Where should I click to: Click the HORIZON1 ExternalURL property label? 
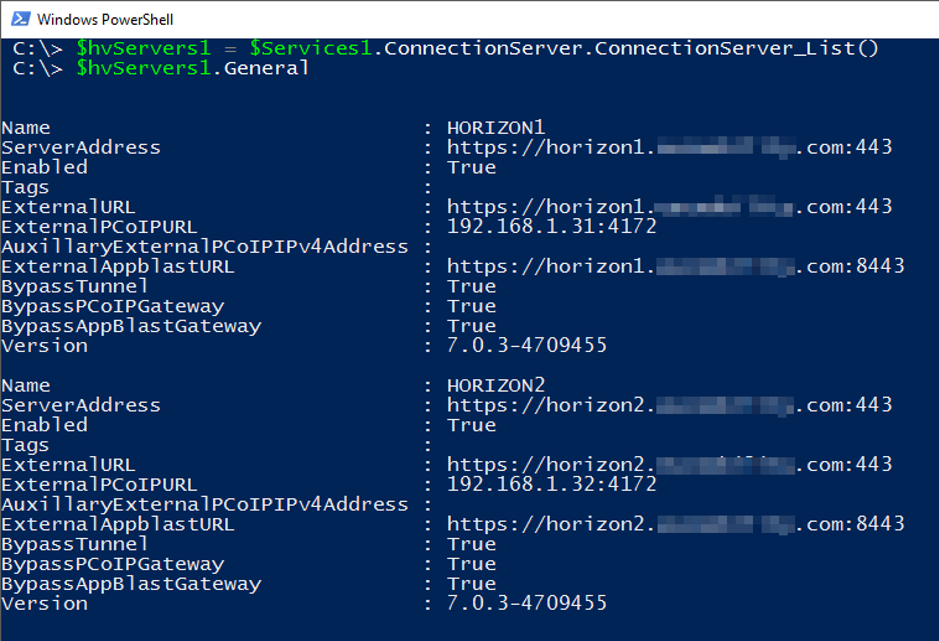tap(68, 207)
